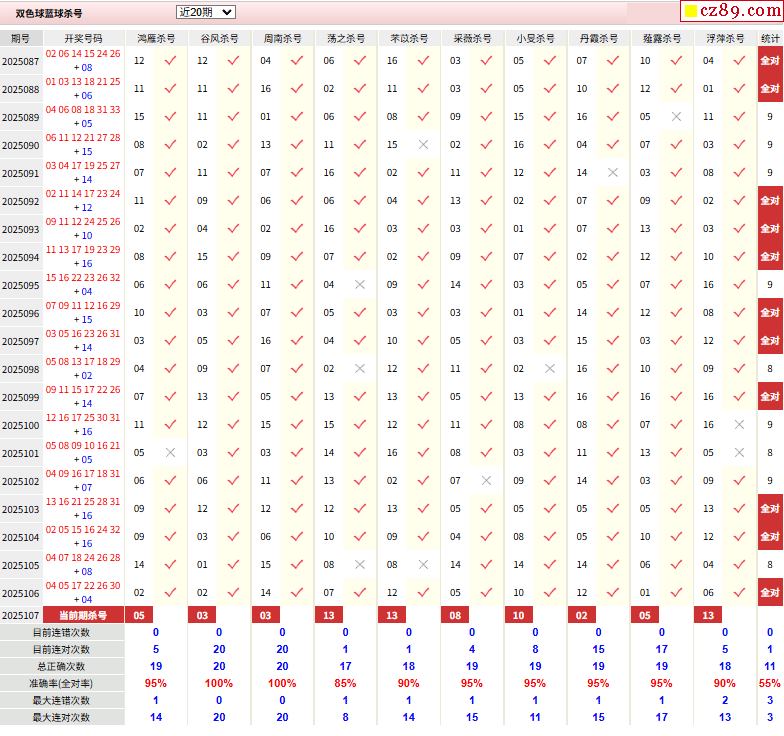Click the X mark in 采薇杀号 row 2025102

tap(486, 481)
